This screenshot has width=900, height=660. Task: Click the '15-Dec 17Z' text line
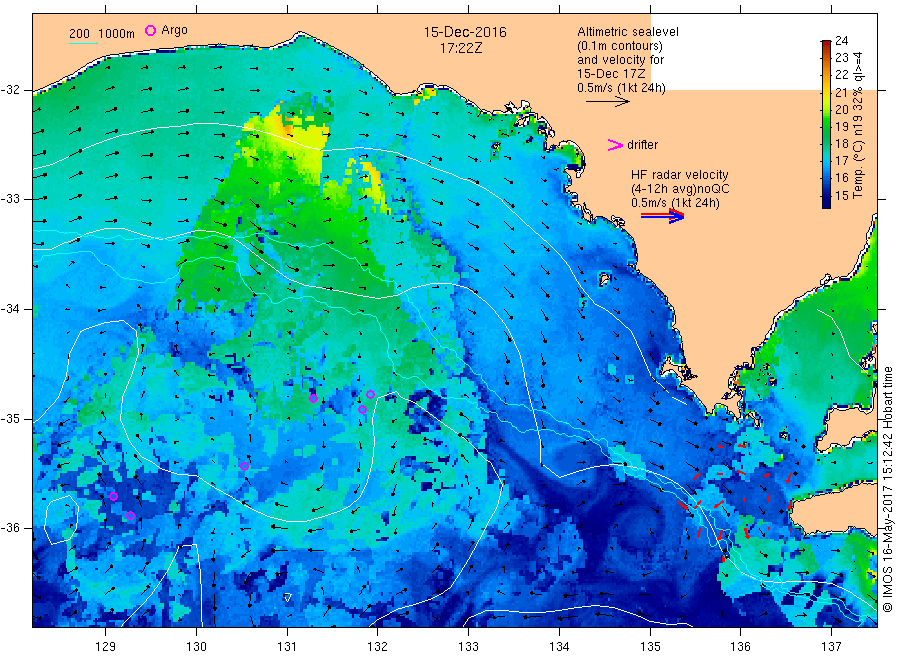click(x=611, y=73)
